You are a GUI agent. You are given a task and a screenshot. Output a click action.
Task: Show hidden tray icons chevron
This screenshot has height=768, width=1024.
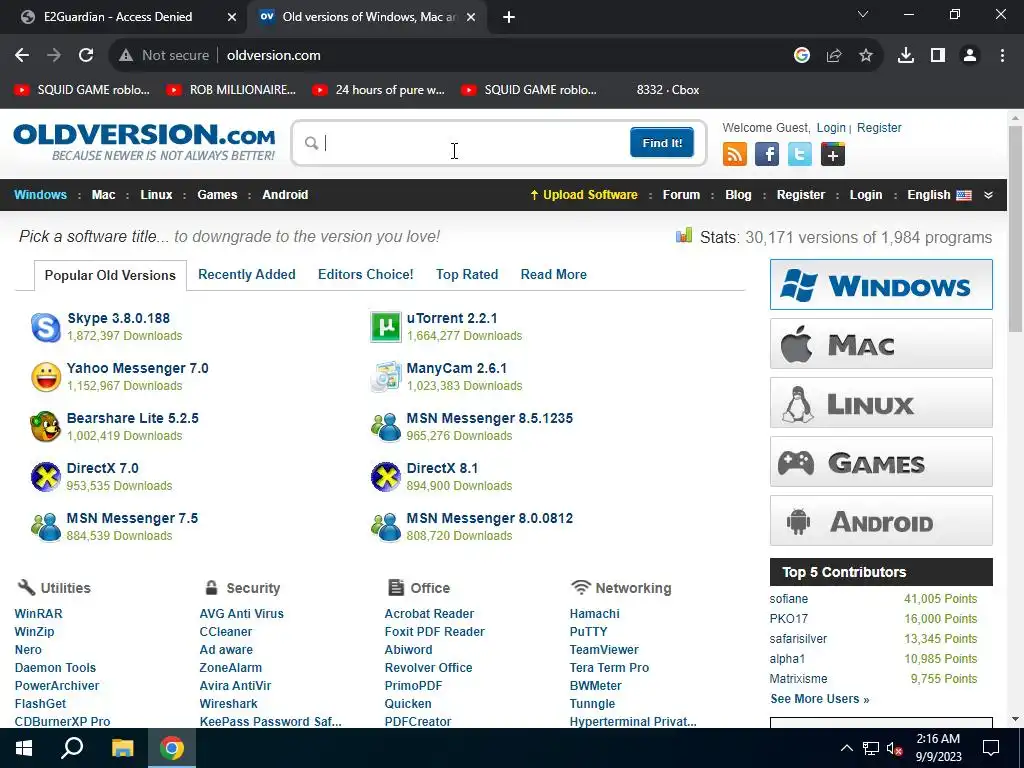846,748
